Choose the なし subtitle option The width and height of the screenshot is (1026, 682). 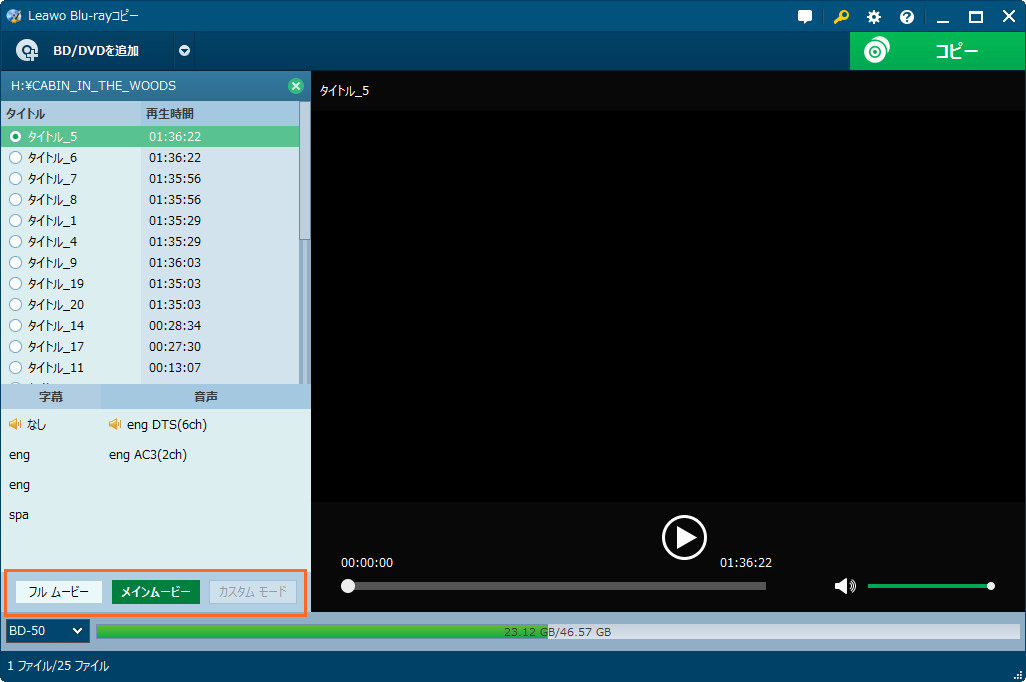point(36,425)
